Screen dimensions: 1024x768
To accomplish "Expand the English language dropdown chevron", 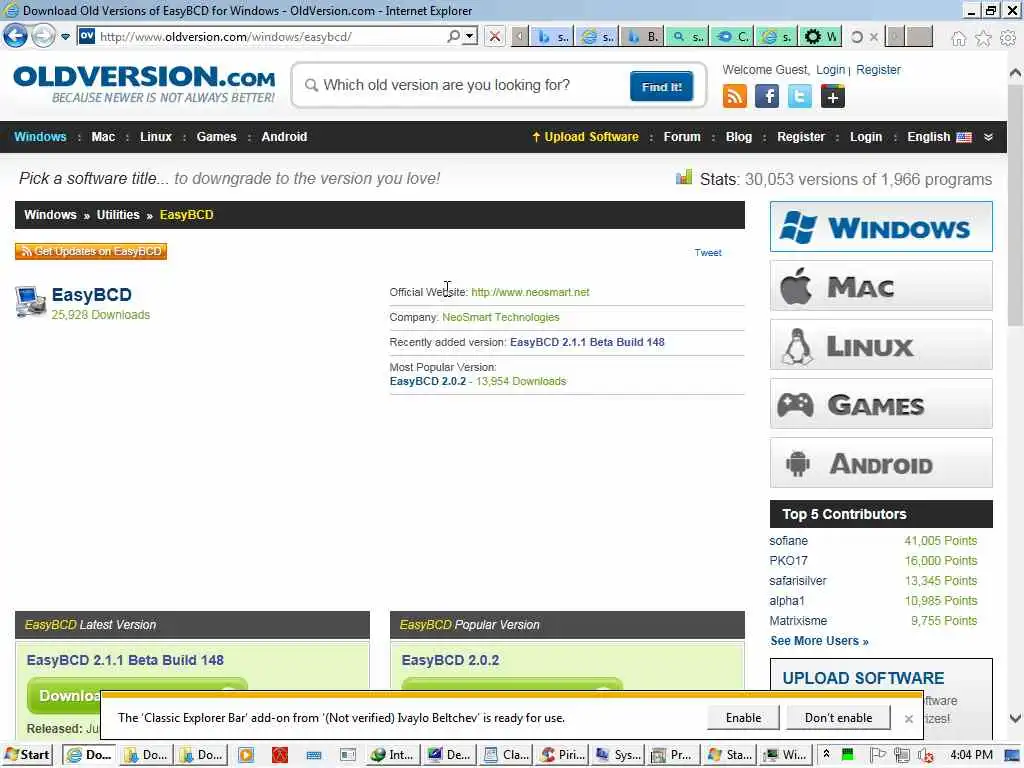I will (988, 137).
